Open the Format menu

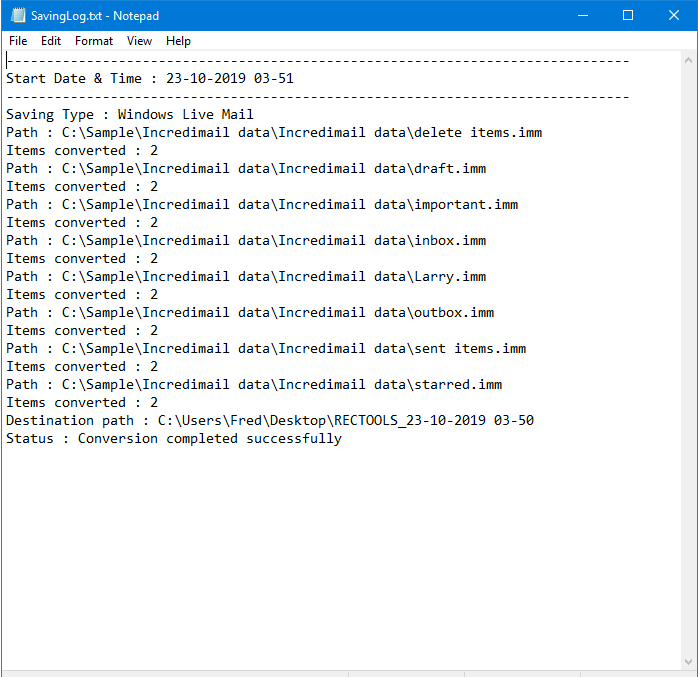[94, 41]
